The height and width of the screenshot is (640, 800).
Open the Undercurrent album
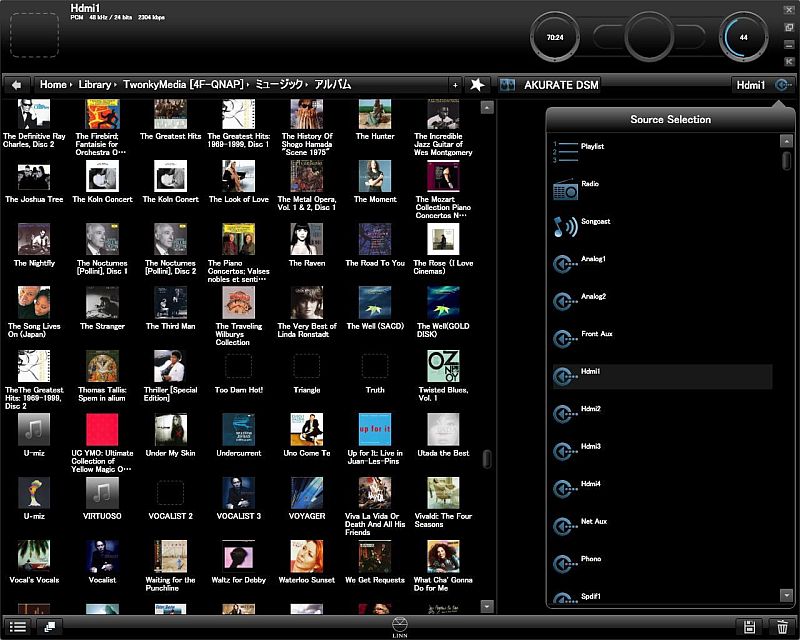pyautogui.click(x=238, y=429)
